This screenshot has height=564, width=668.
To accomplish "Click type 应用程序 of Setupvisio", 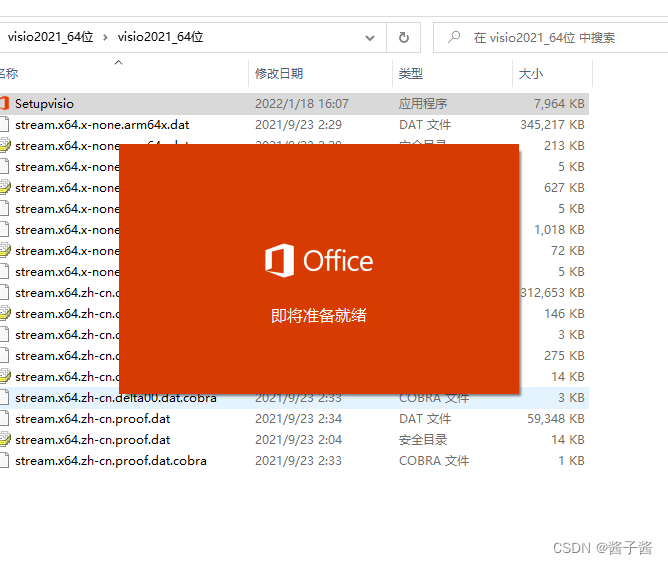I will pos(423,104).
